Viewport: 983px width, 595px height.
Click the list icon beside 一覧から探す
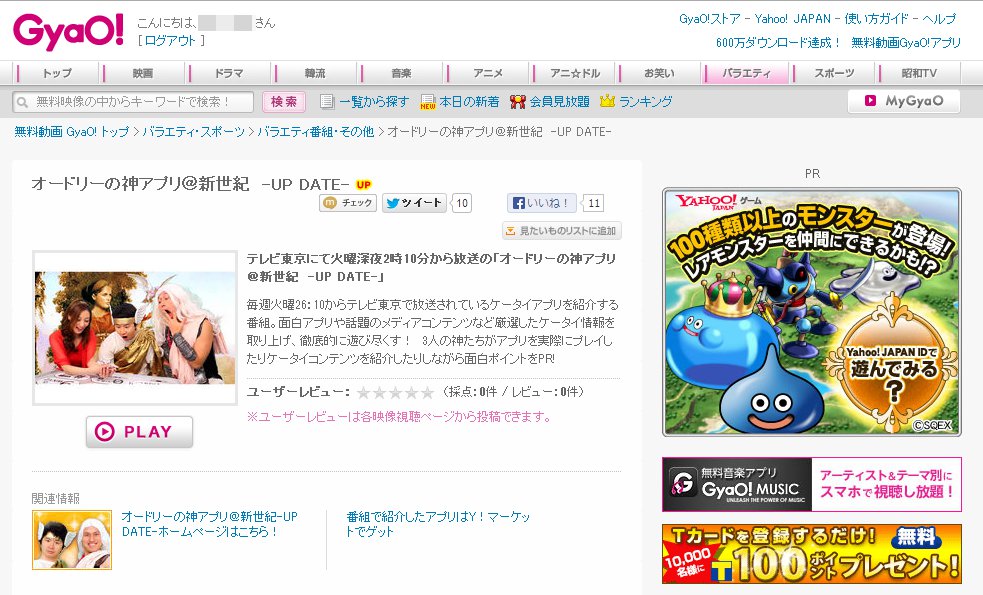(327, 101)
